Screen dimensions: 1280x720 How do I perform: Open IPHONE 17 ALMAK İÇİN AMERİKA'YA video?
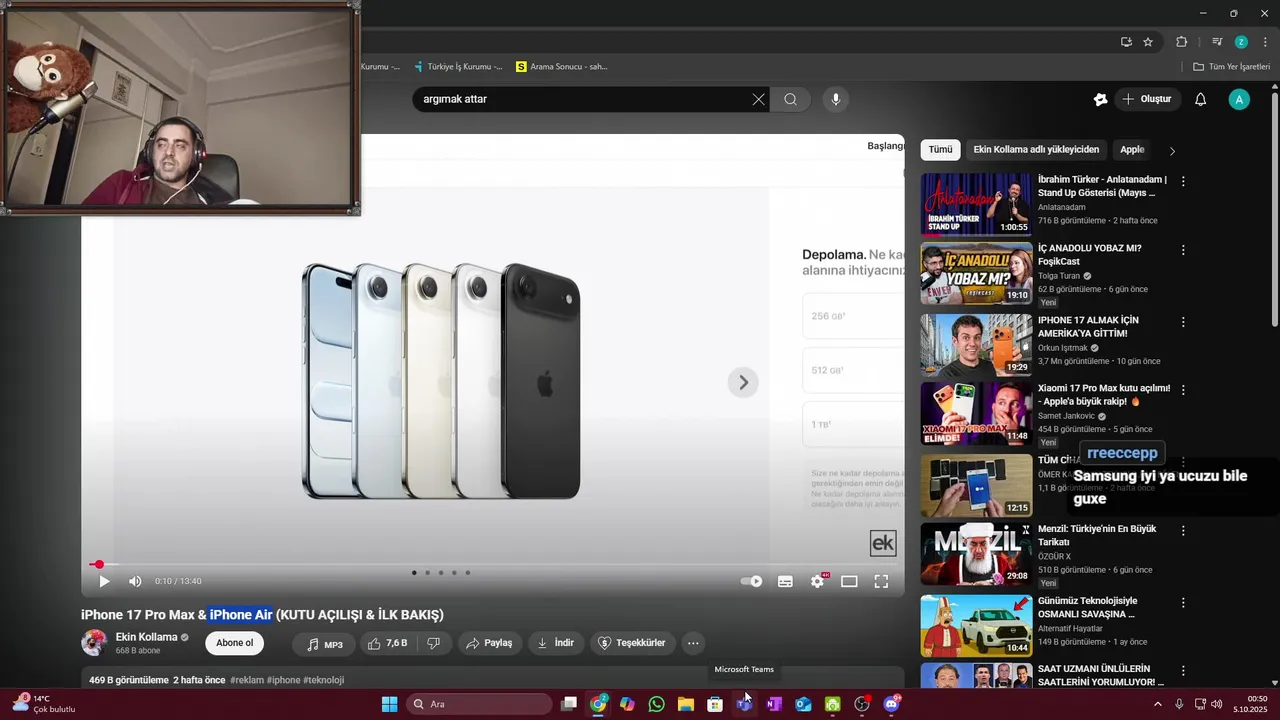pos(976,345)
